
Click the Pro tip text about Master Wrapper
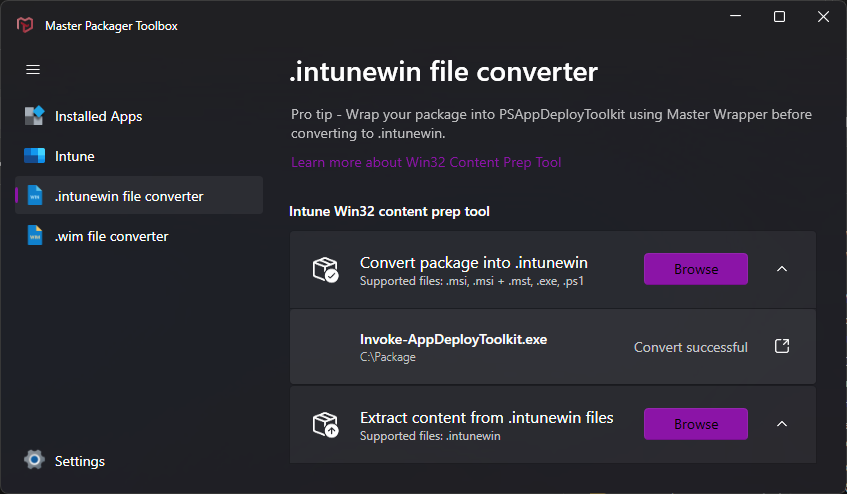pyautogui.click(x=551, y=124)
